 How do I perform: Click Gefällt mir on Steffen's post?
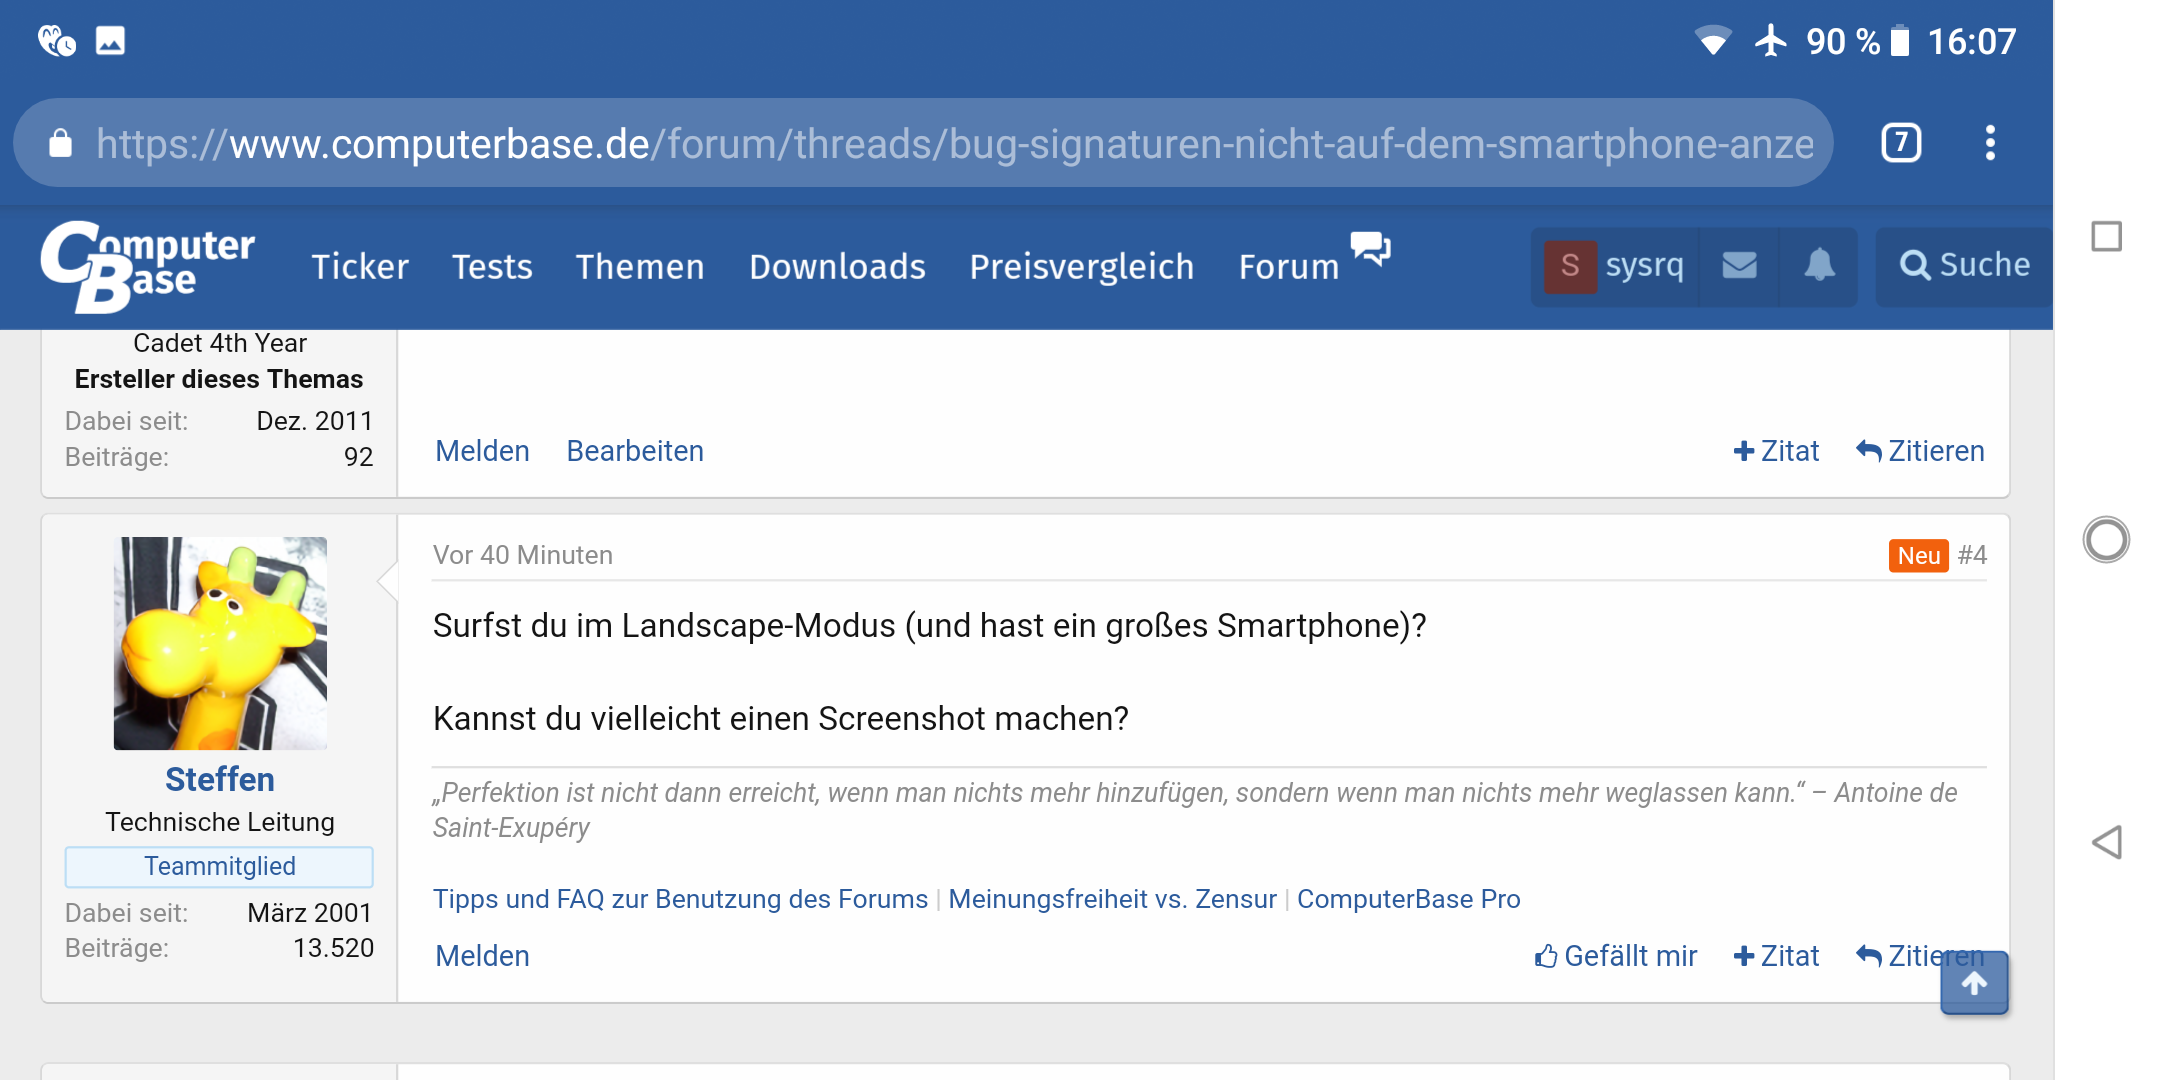[1616, 956]
